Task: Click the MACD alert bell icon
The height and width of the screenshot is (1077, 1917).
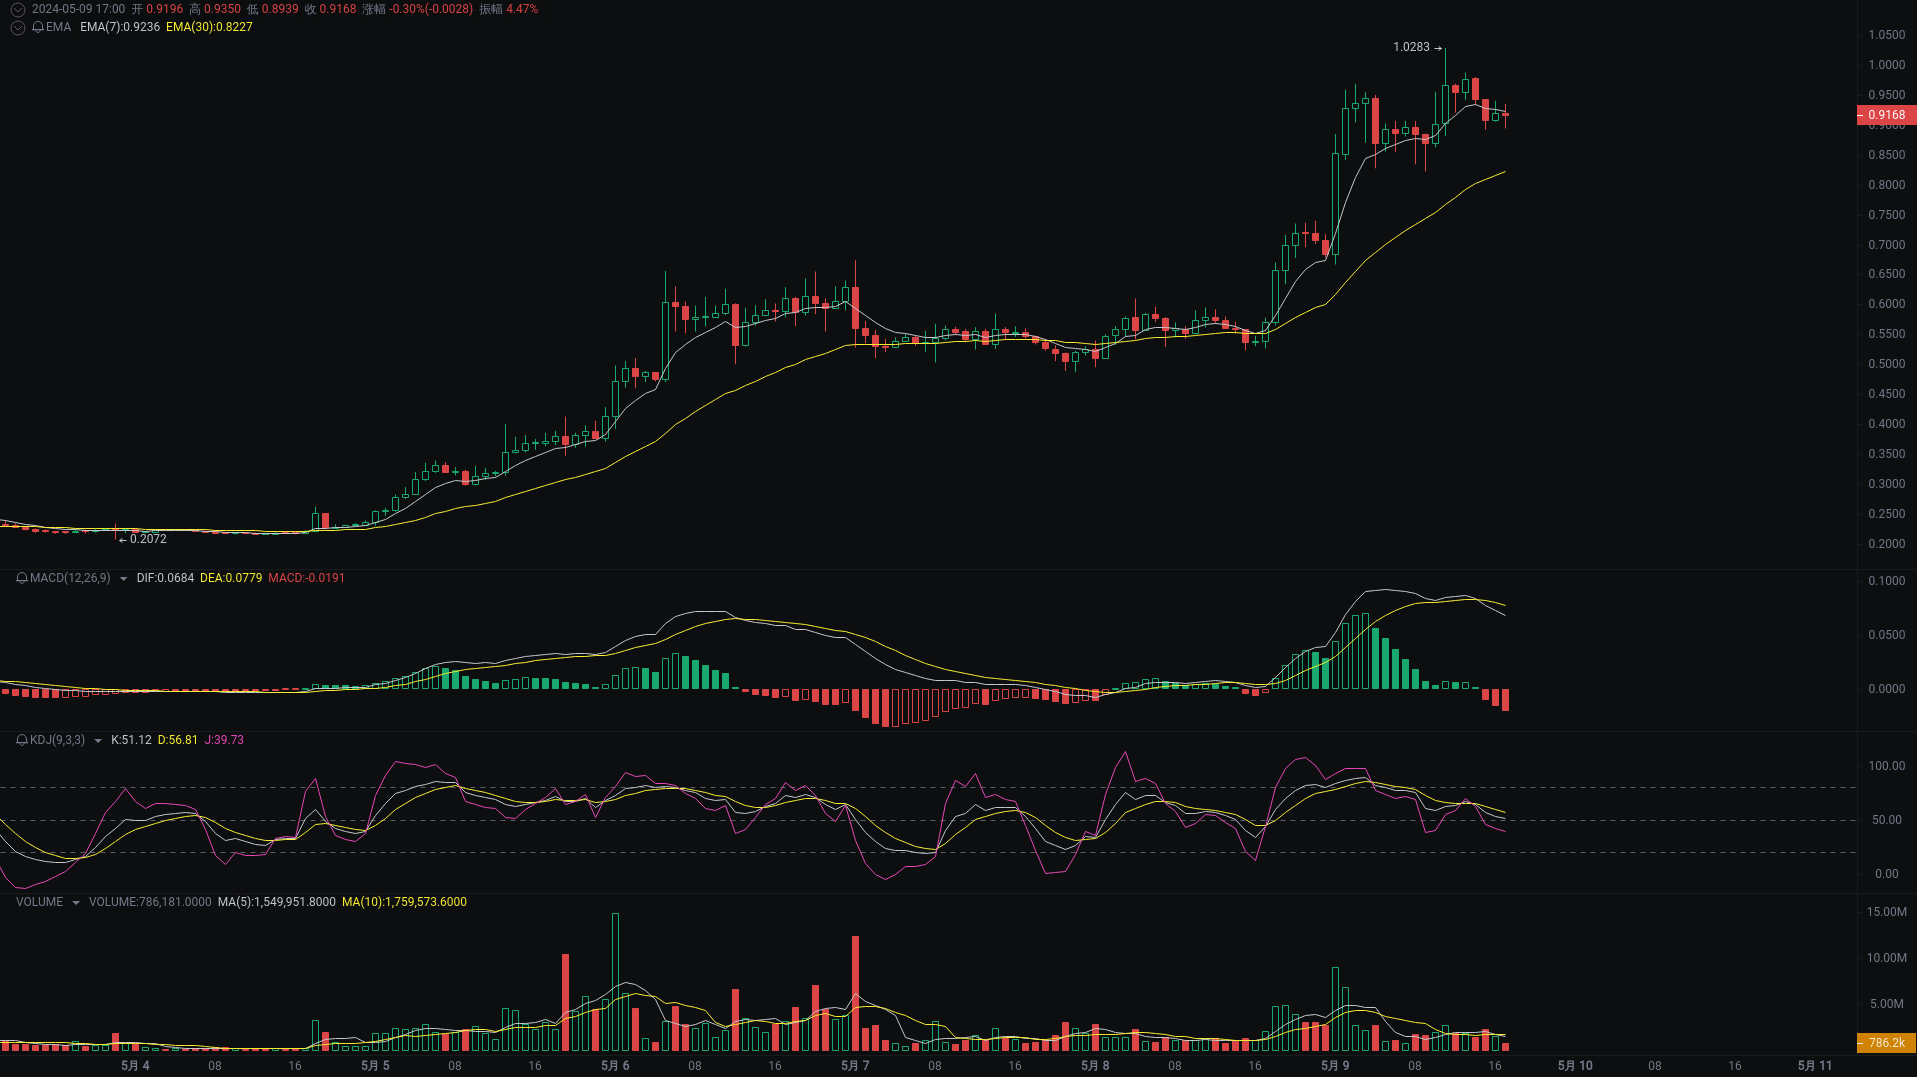Action: [20, 578]
